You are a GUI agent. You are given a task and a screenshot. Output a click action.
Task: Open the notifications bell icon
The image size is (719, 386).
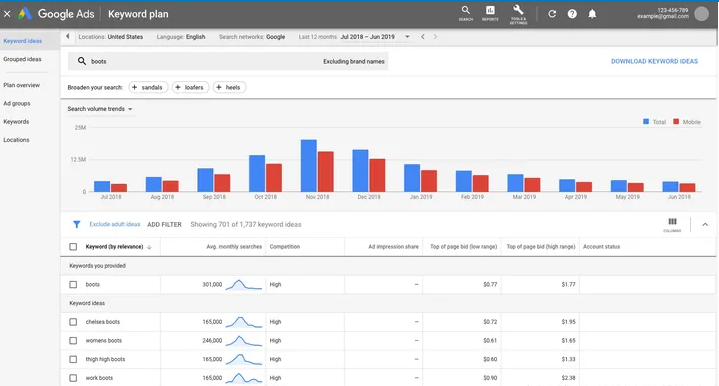point(592,14)
